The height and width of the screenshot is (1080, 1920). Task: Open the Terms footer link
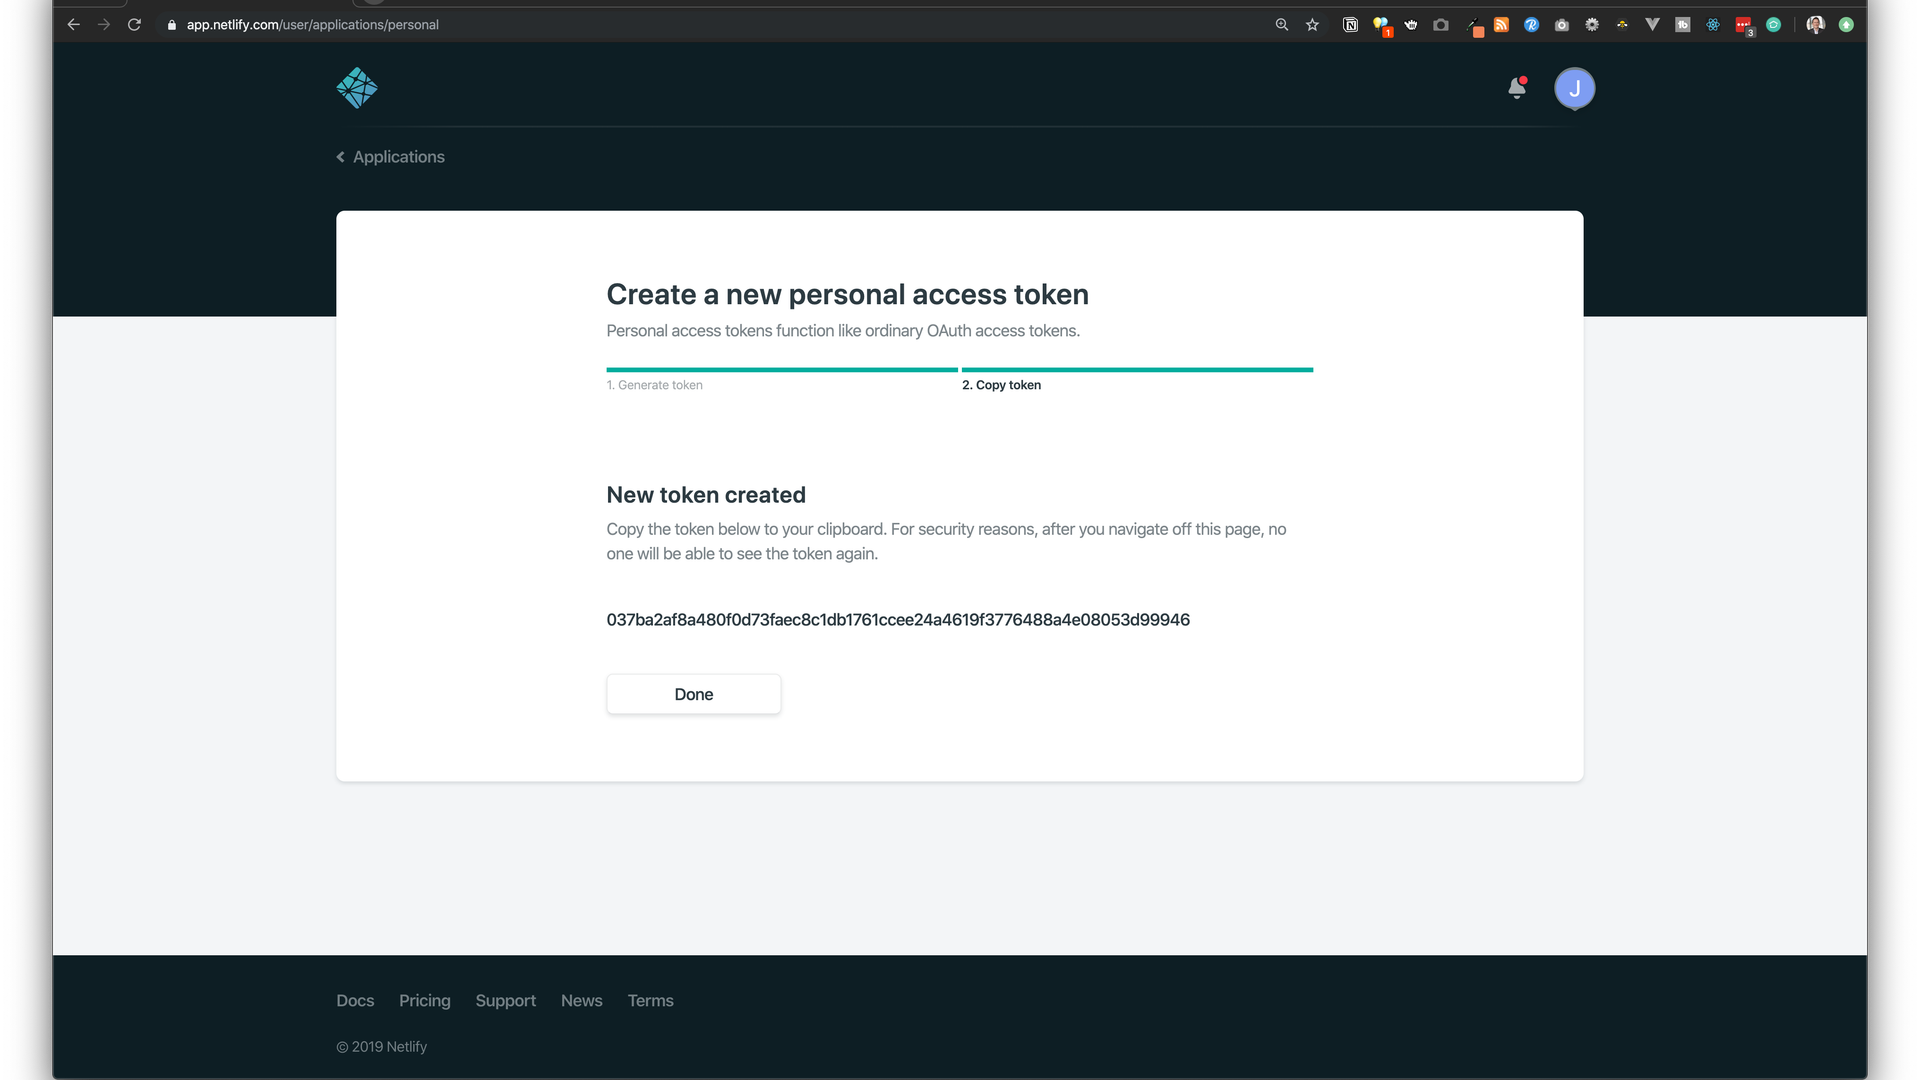650,1001
